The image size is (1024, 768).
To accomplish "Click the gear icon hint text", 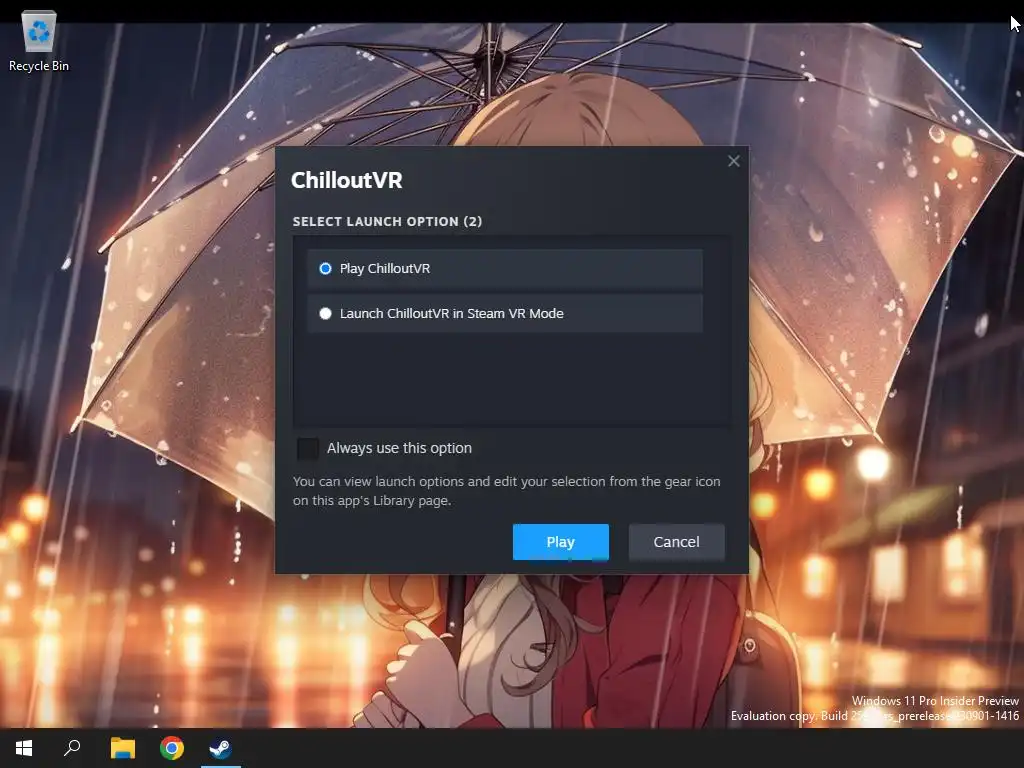I will (x=506, y=491).
